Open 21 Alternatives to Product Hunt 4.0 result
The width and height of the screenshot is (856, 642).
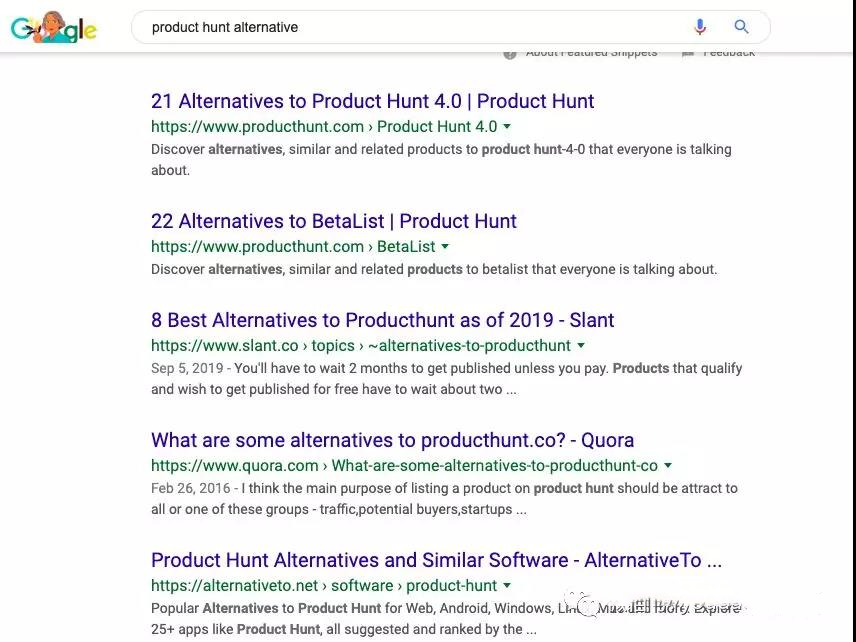(x=372, y=102)
